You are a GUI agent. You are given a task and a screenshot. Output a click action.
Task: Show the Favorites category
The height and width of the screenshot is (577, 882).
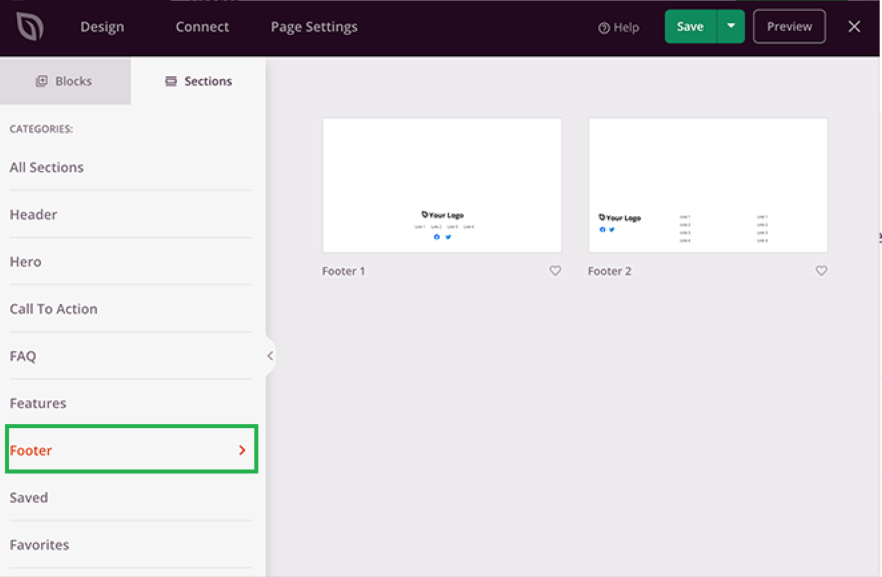[40, 545]
